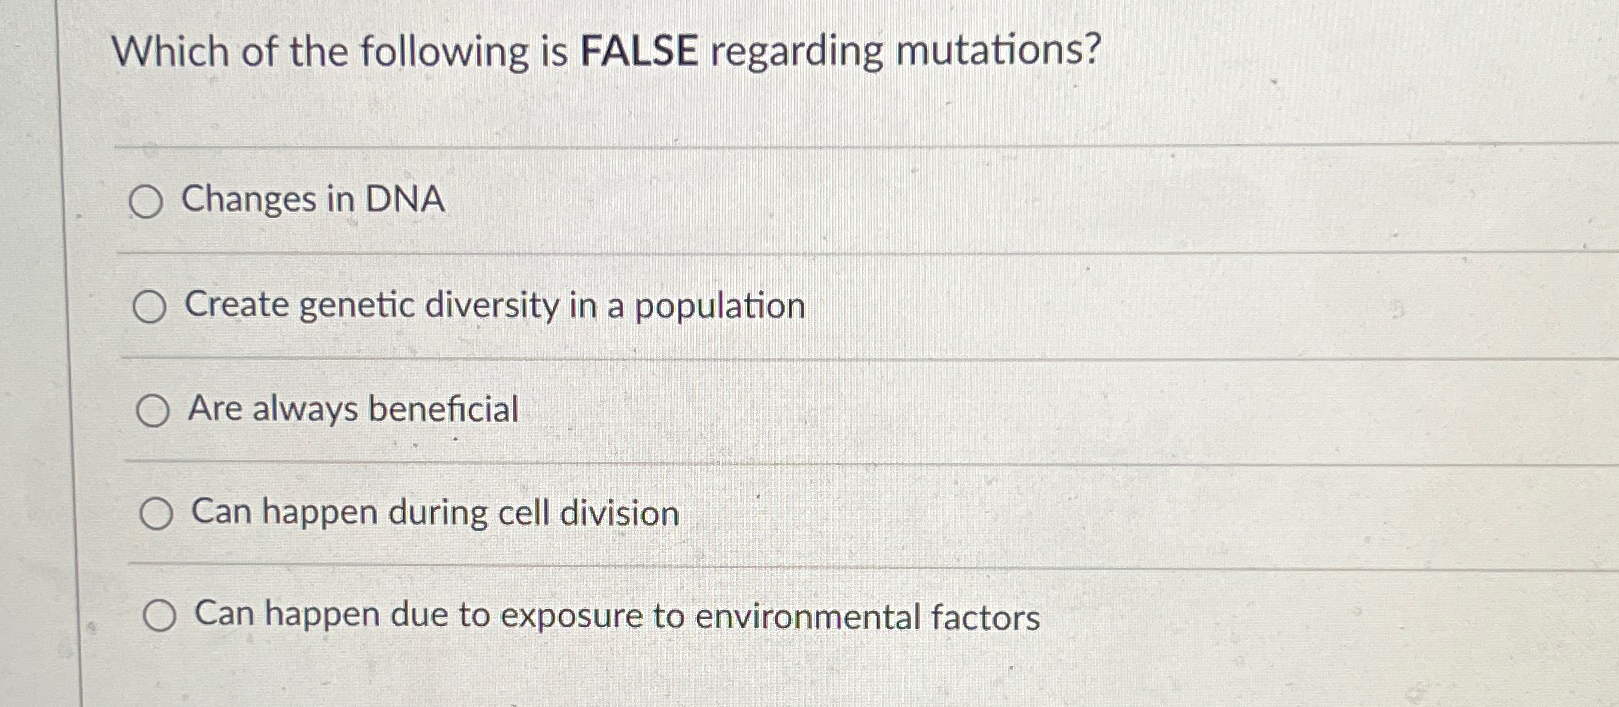Select the 'Are always beneficial' radio button
This screenshot has width=1619, height=707.
(153, 409)
